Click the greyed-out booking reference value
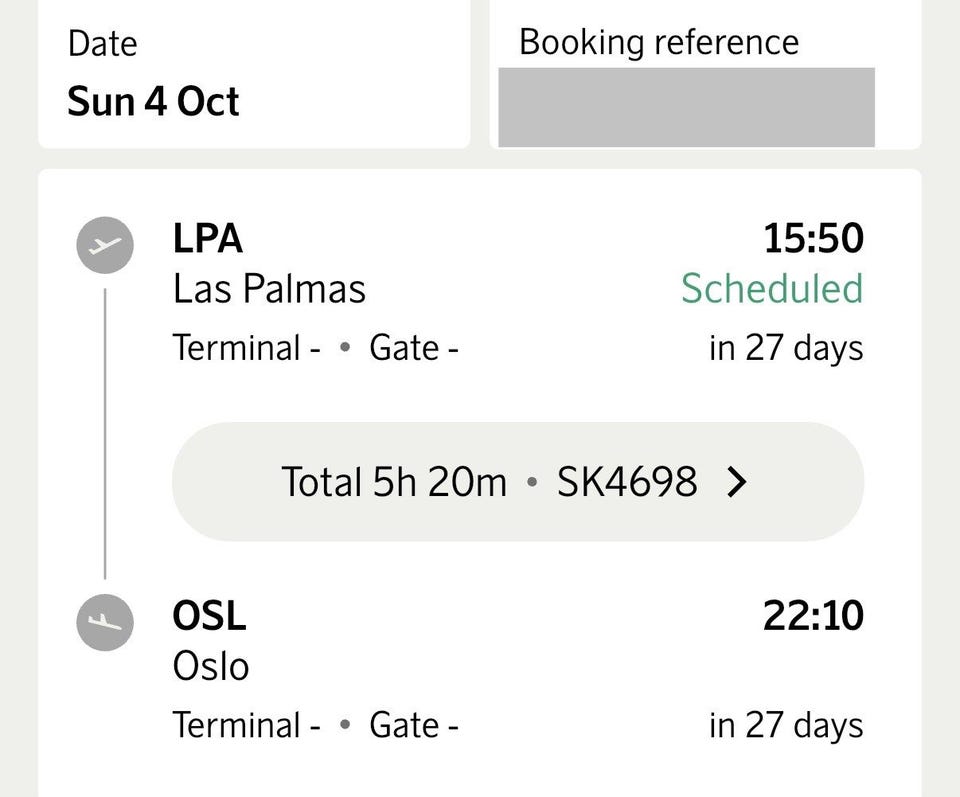Image resolution: width=960 pixels, height=797 pixels. (686, 107)
